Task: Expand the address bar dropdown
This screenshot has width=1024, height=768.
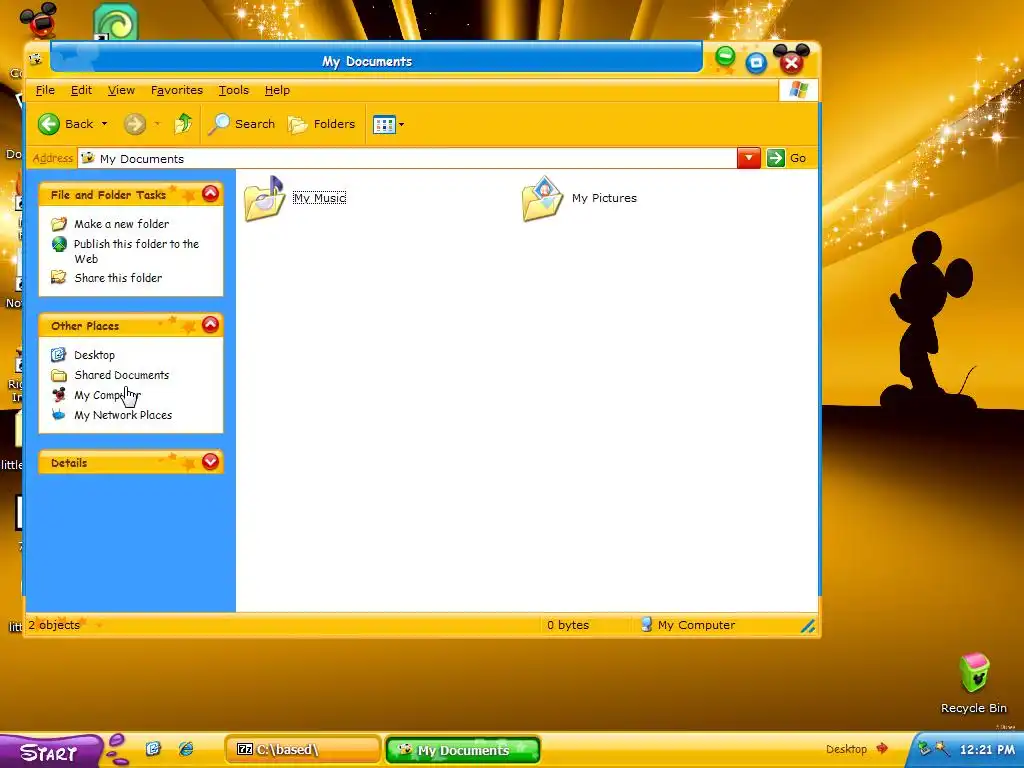Action: [748, 158]
